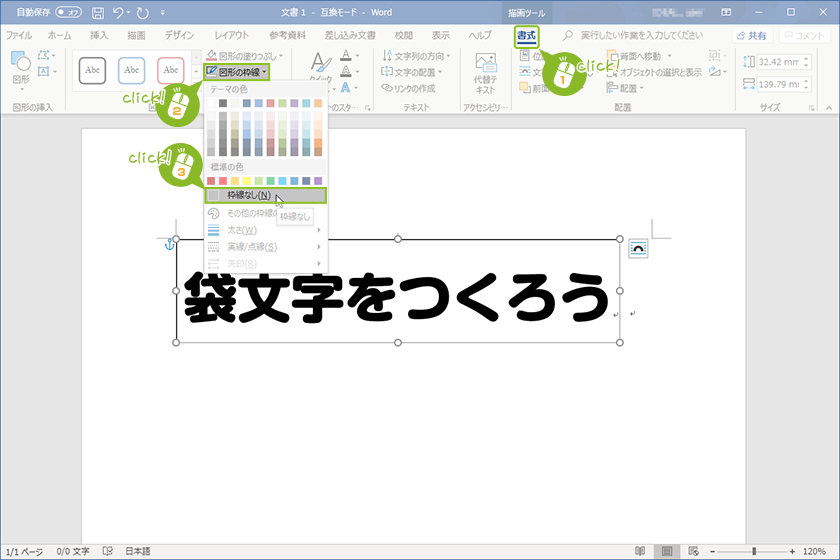Open 文字の配置 text alignment
The image size is (840, 560).
(x=411, y=72)
